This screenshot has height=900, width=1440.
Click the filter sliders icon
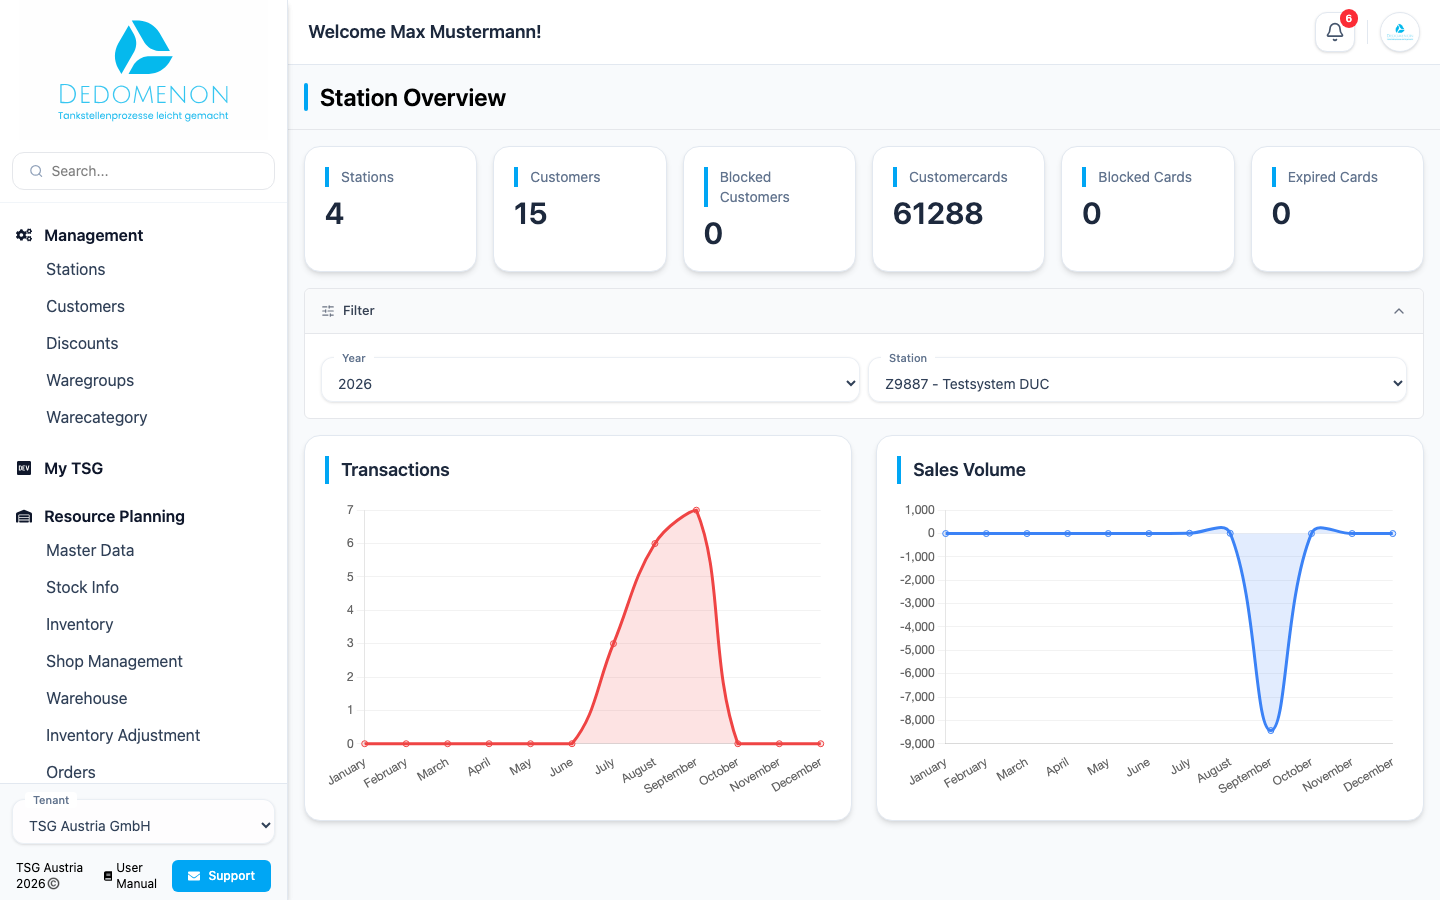(x=328, y=311)
